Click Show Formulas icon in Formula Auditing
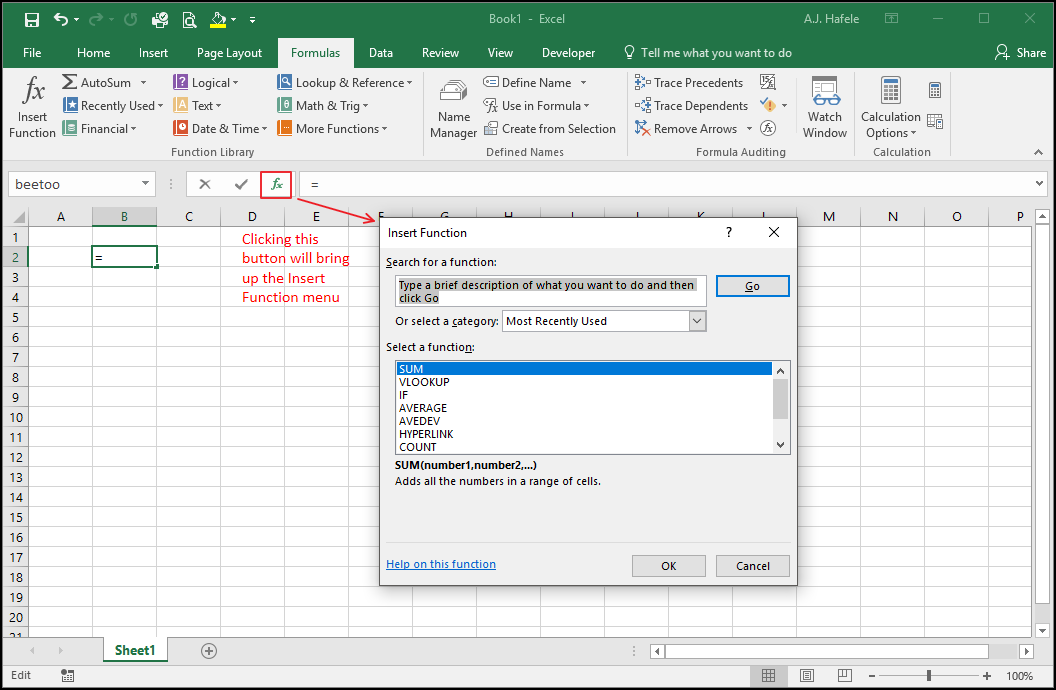The width and height of the screenshot is (1056, 690). point(768,82)
